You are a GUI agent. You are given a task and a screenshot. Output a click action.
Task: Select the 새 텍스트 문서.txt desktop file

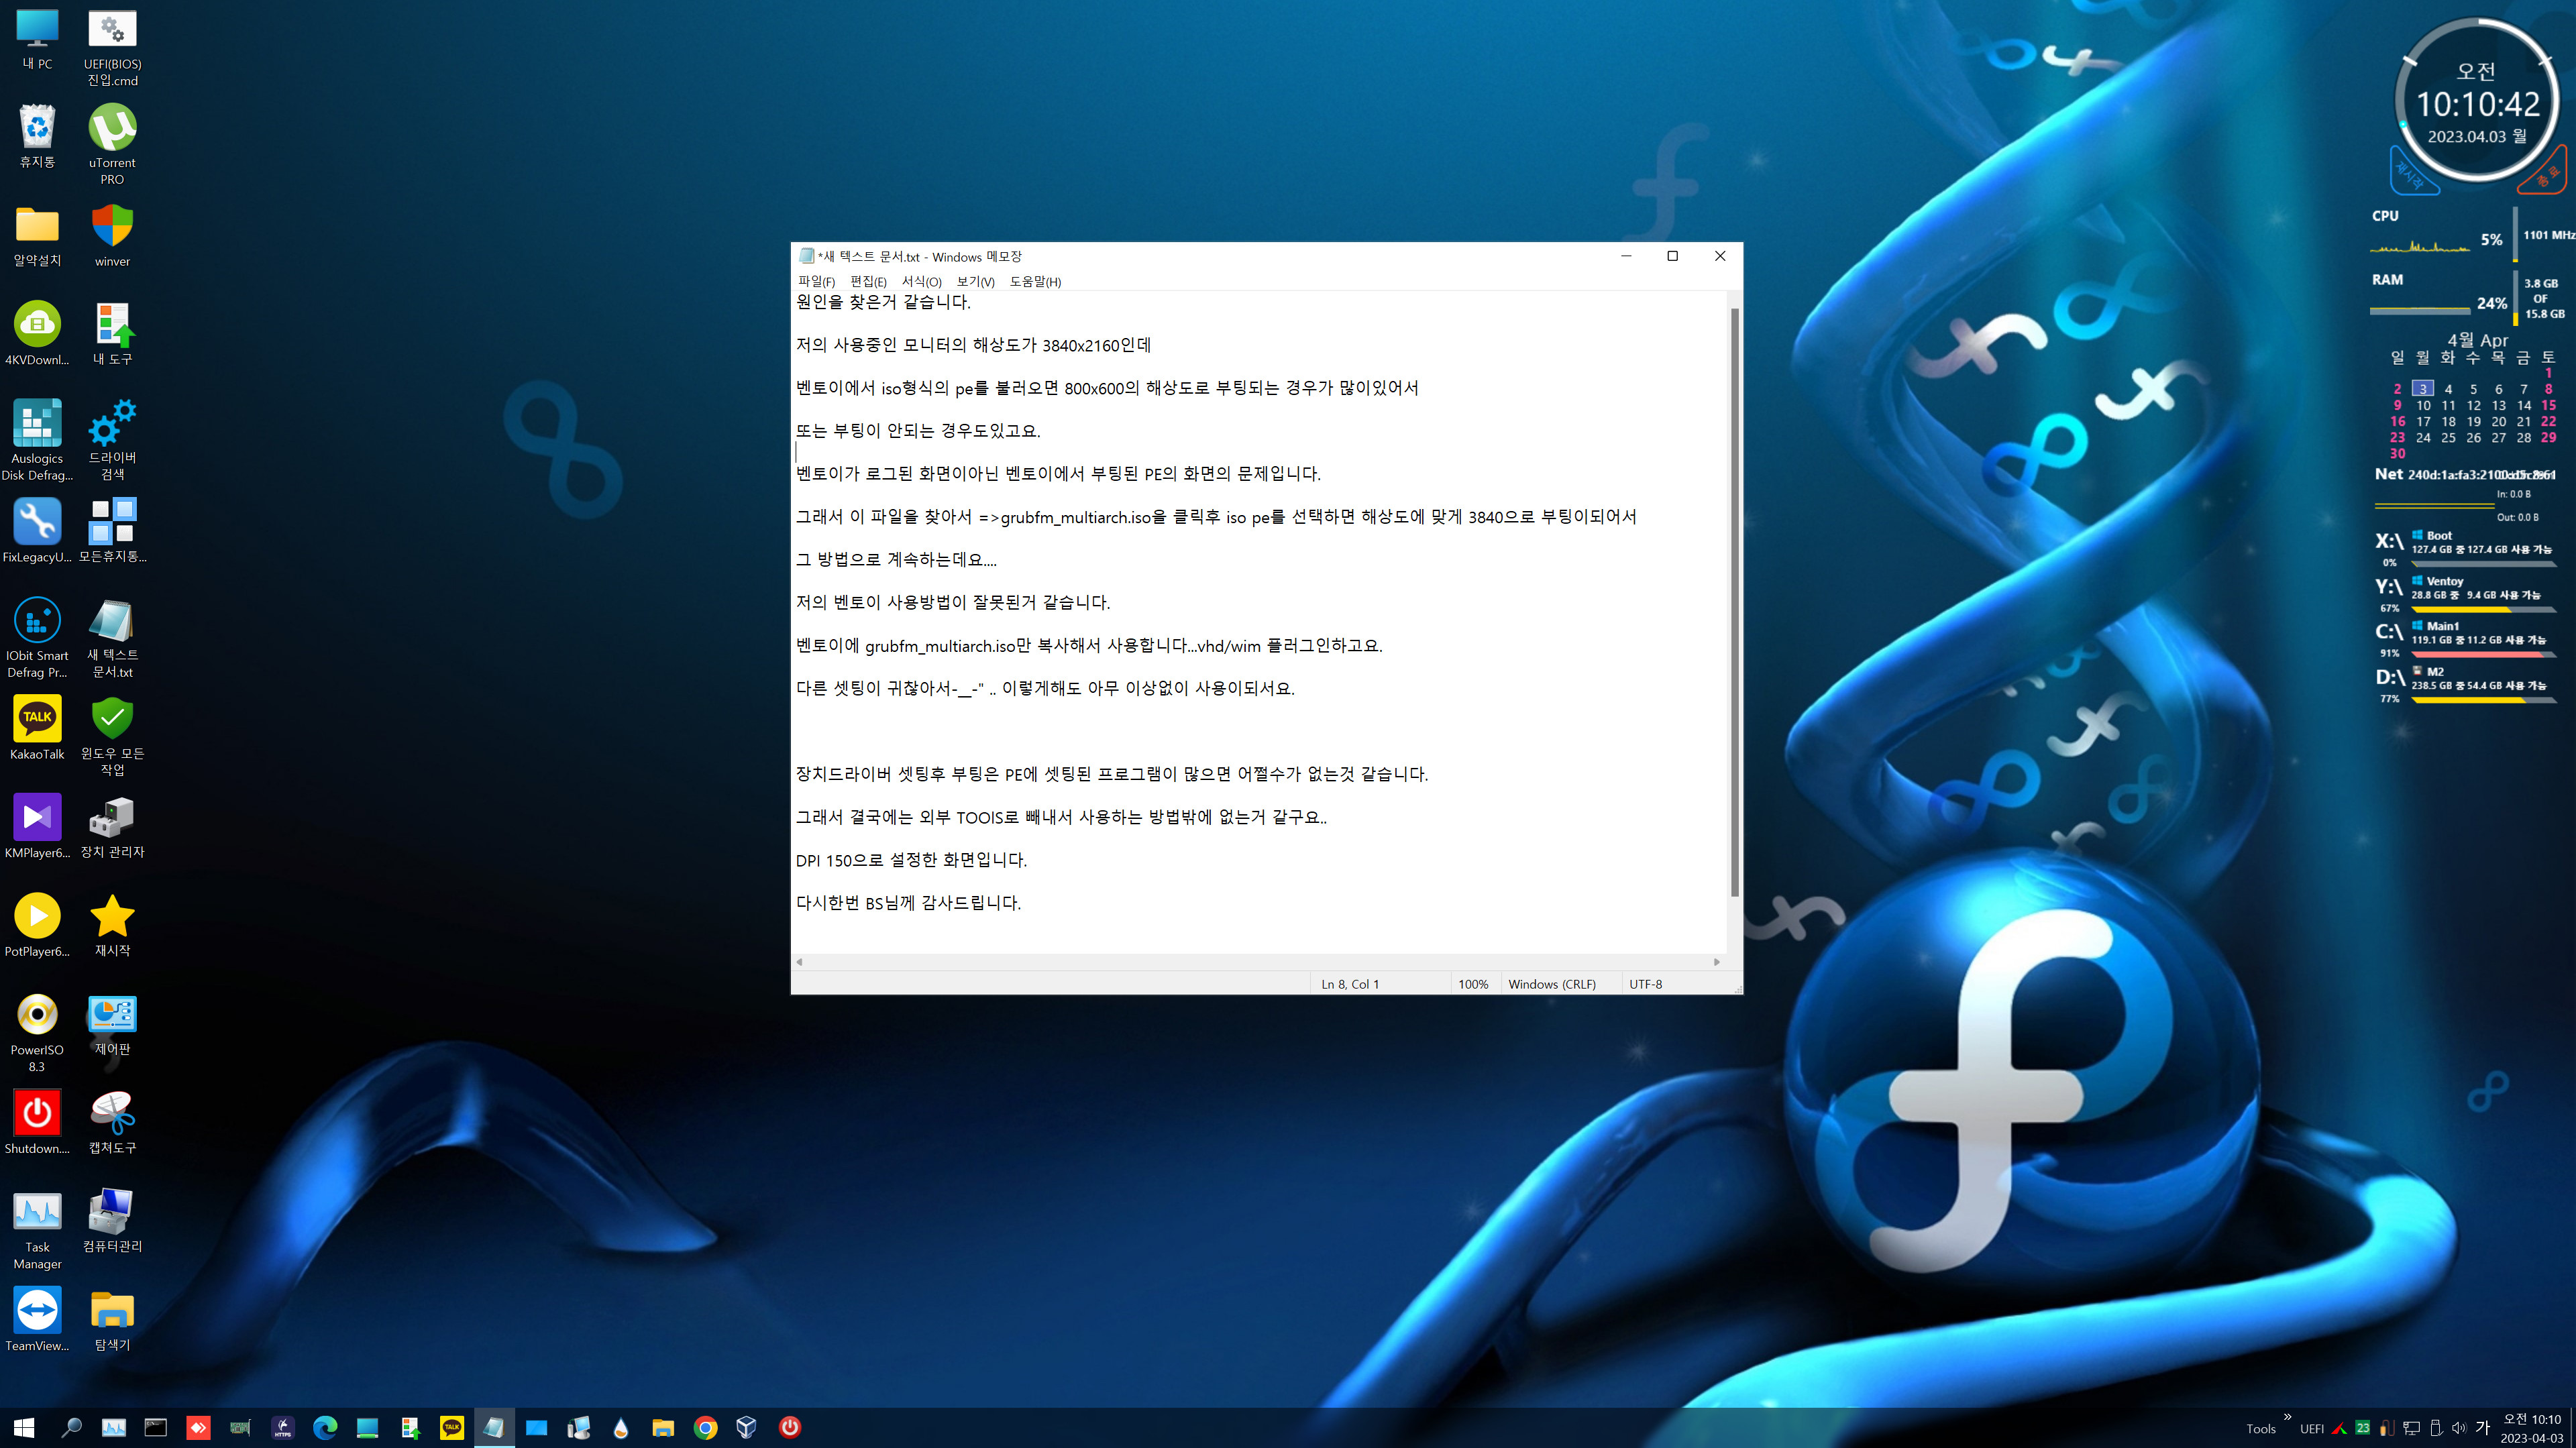(112, 638)
